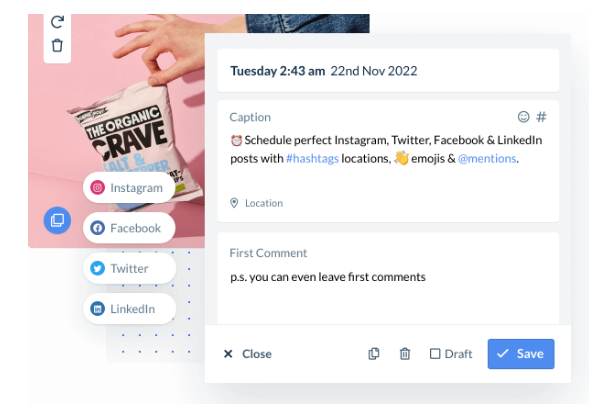Select the LinkedIn platform pill
The image size is (589, 404).
(x=129, y=309)
